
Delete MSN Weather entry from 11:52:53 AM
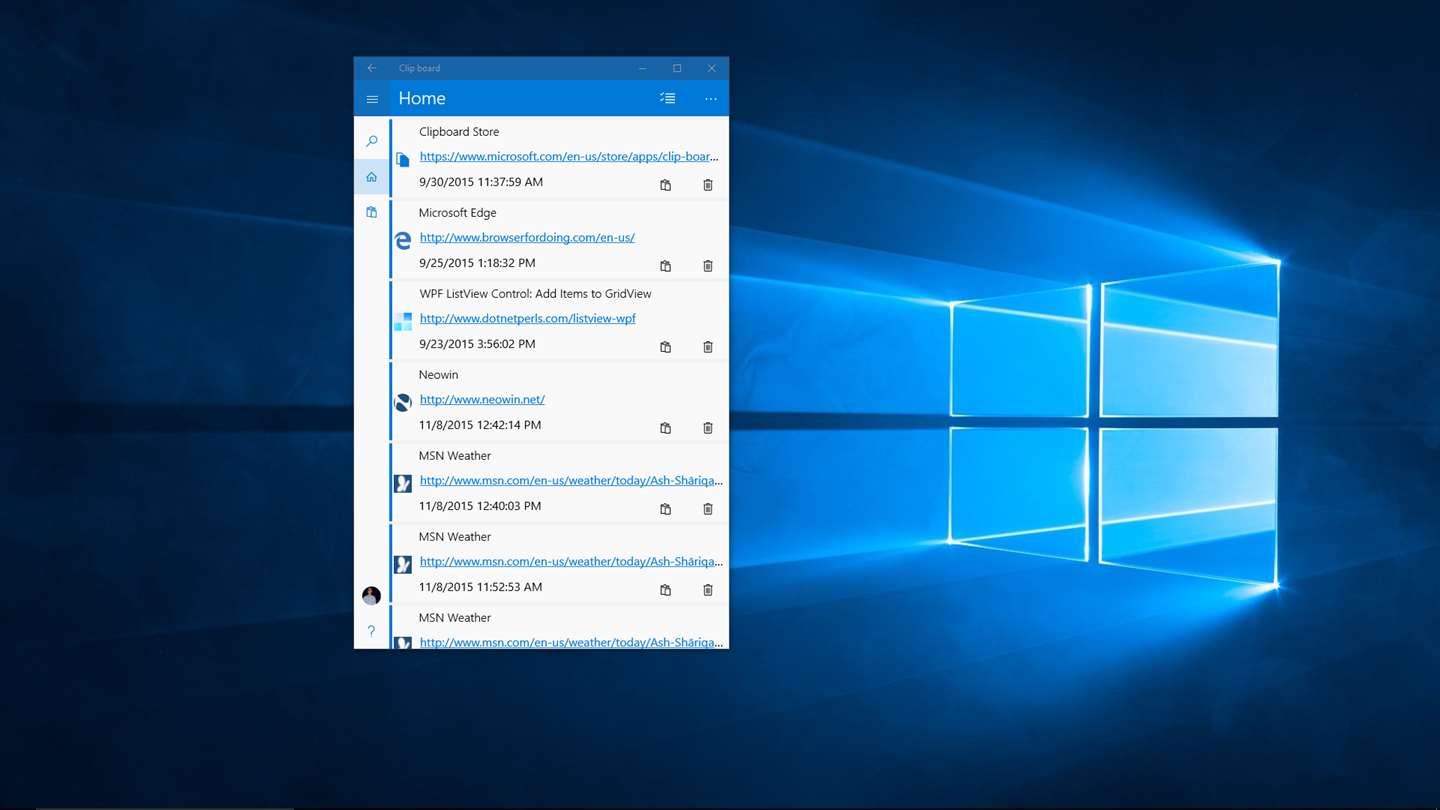[x=708, y=590]
